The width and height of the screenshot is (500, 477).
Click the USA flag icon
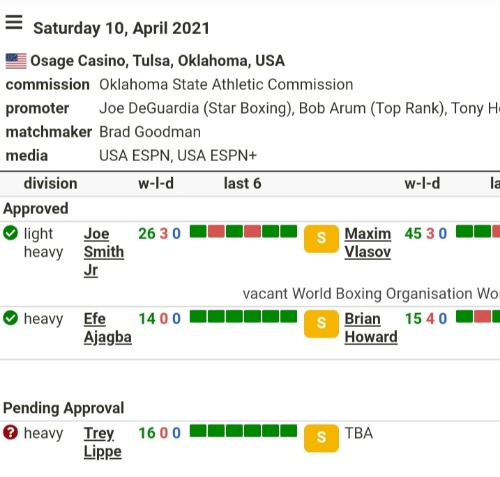16,61
